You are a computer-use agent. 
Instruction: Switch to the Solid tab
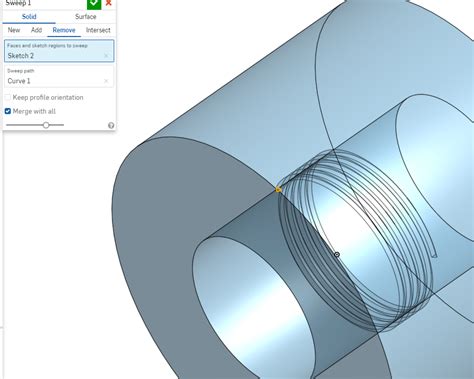(29, 17)
